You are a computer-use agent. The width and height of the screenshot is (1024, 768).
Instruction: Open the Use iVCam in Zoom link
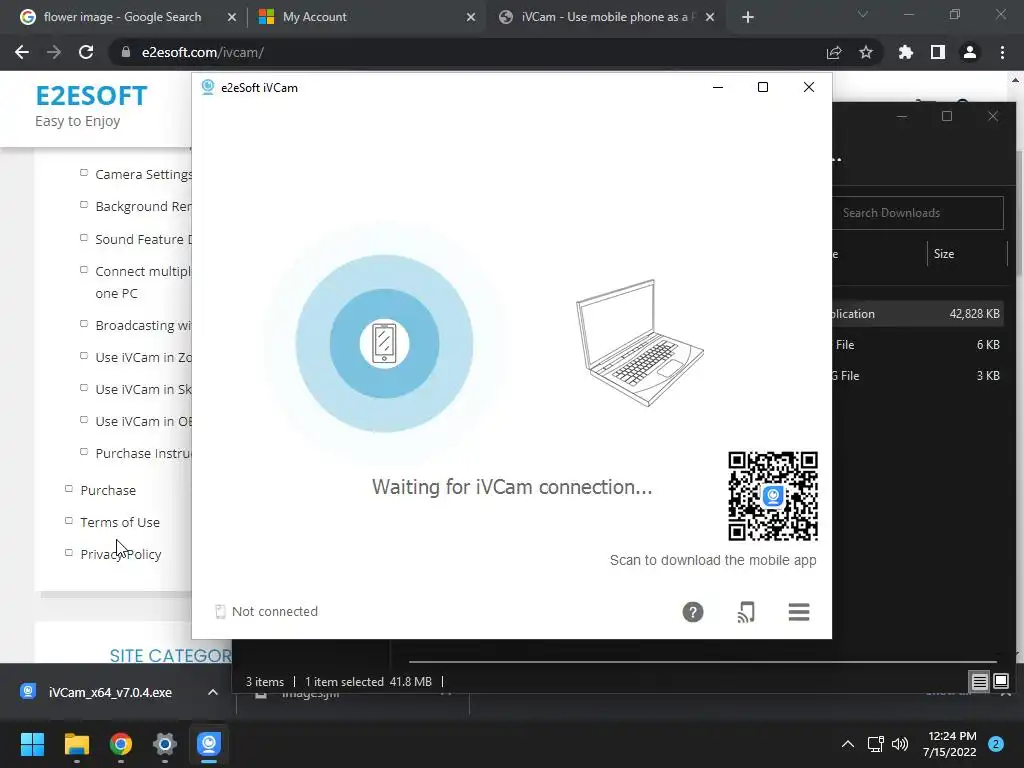coord(143,357)
